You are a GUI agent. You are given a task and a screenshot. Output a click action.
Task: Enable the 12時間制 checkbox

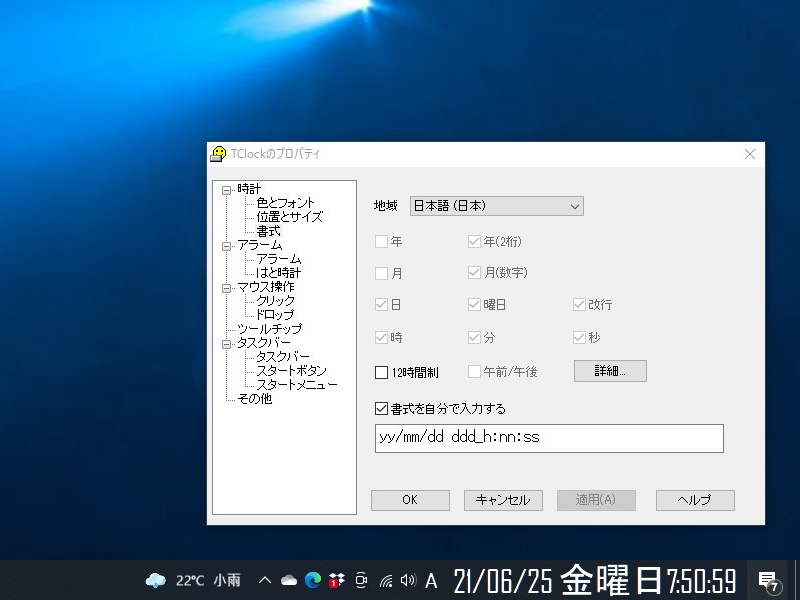point(380,371)
